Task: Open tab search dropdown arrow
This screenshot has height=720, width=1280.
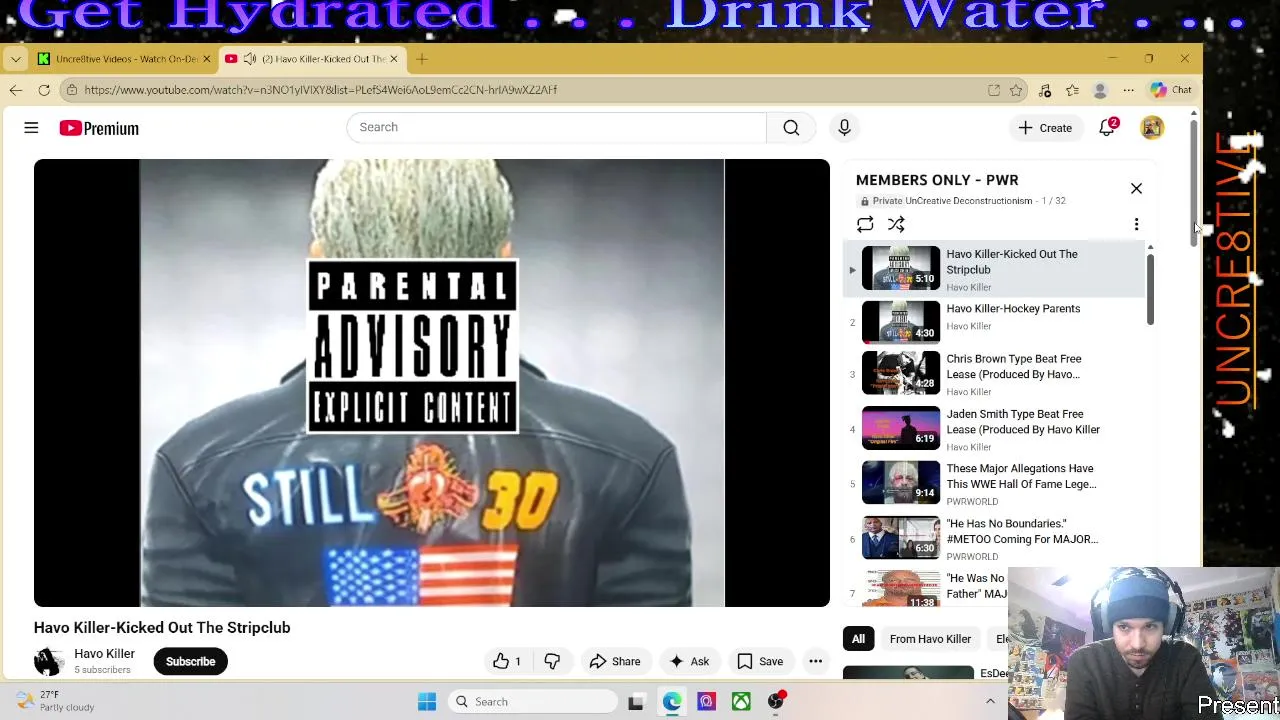Action: (15, 59)
